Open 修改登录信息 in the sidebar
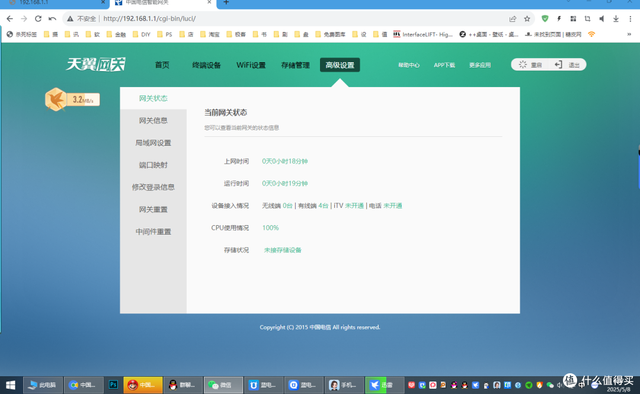The image size is (640, 394). 153,187
